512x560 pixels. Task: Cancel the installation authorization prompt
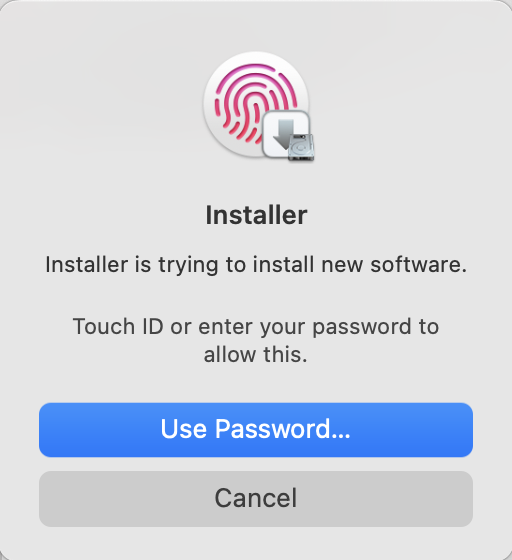[x=256, y=499]
